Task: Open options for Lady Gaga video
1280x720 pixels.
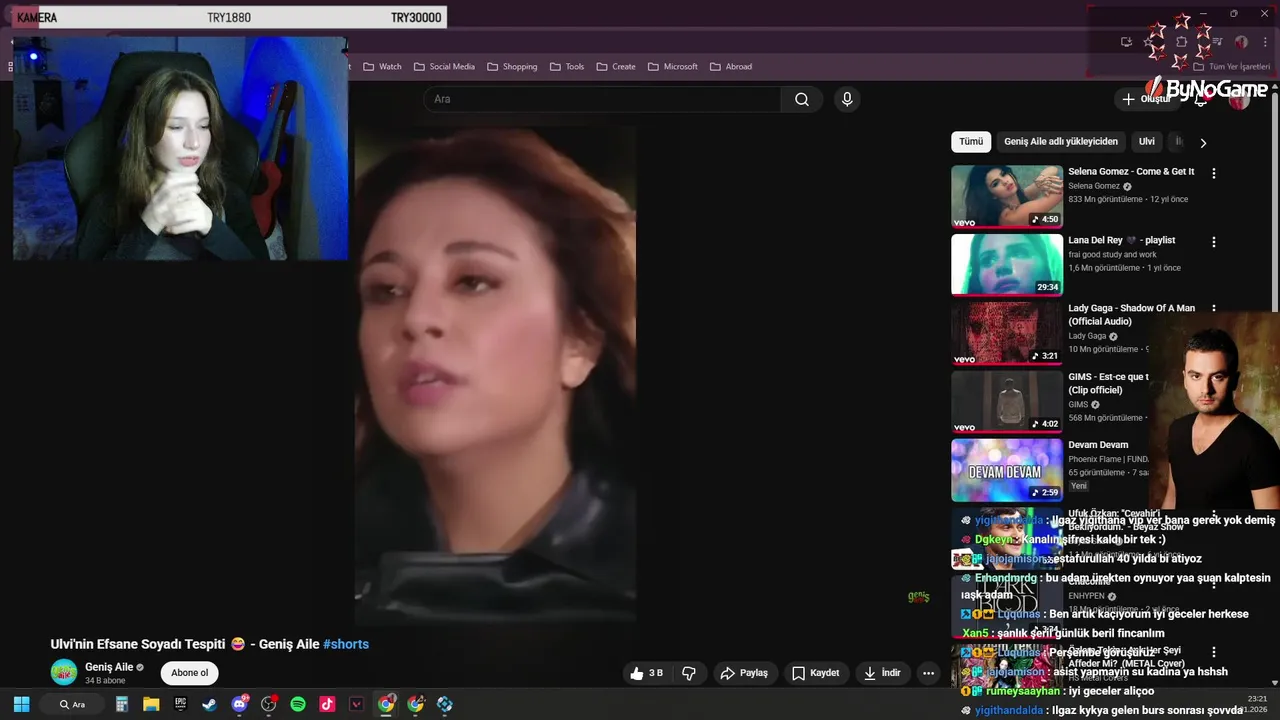Action: [x=1214, y=310]
